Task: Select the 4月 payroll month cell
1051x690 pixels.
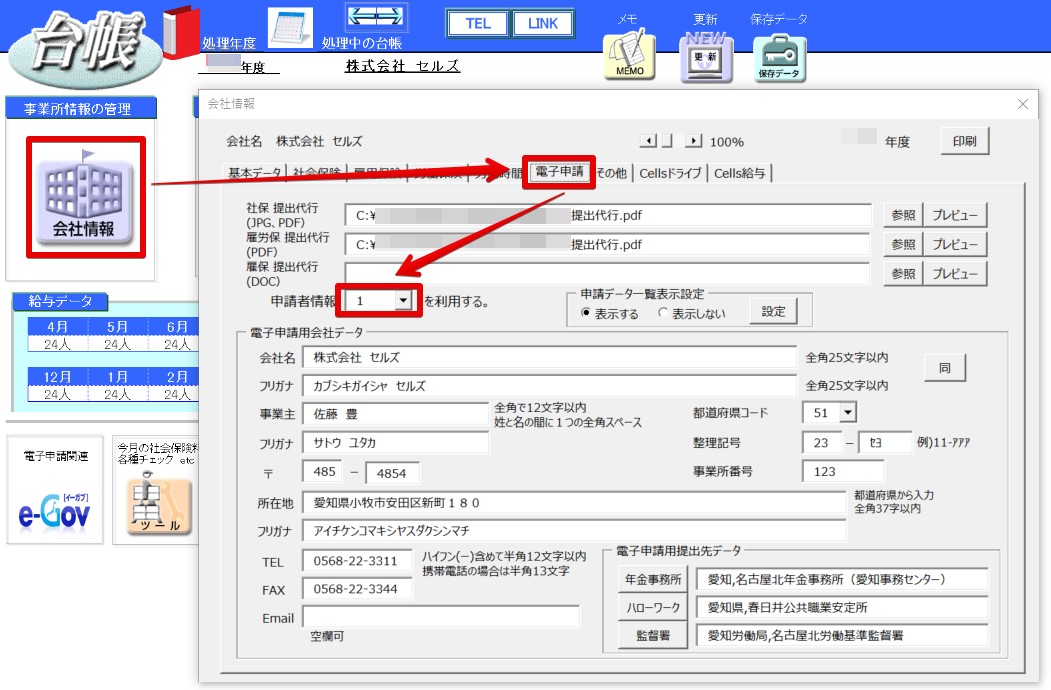Action: coord(58,327)
